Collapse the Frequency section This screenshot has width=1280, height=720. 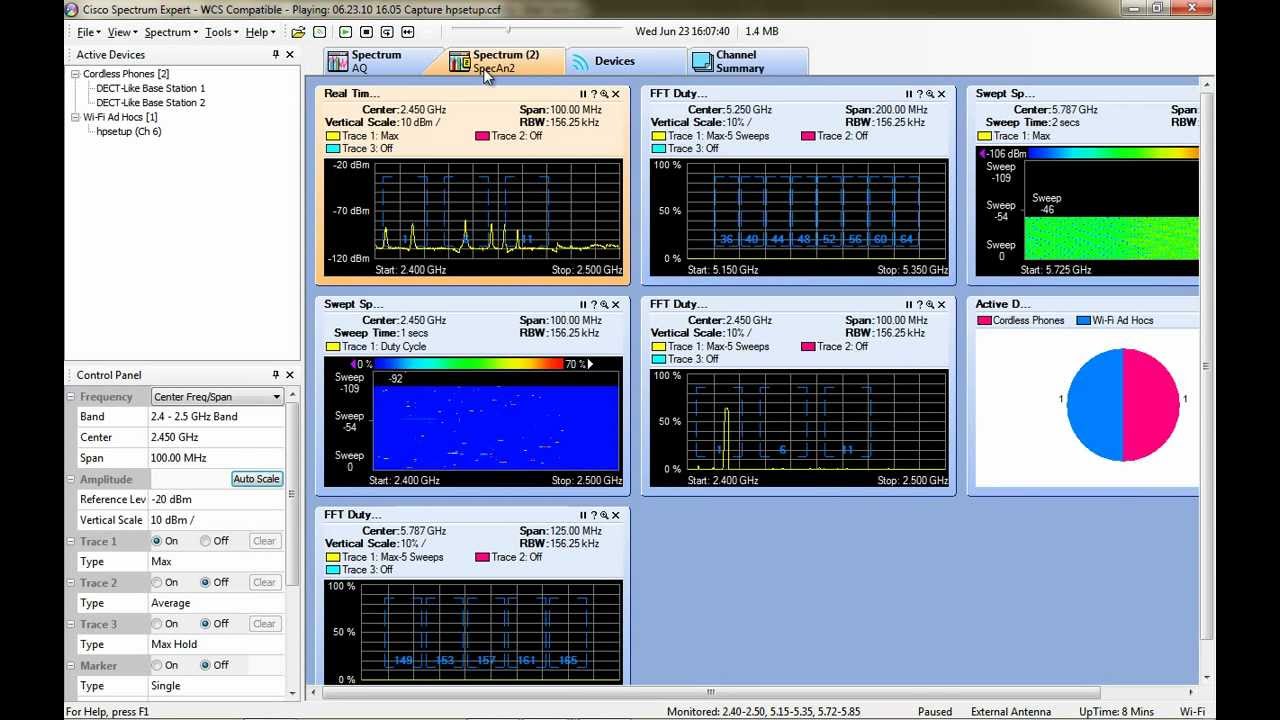coord(71,397)
